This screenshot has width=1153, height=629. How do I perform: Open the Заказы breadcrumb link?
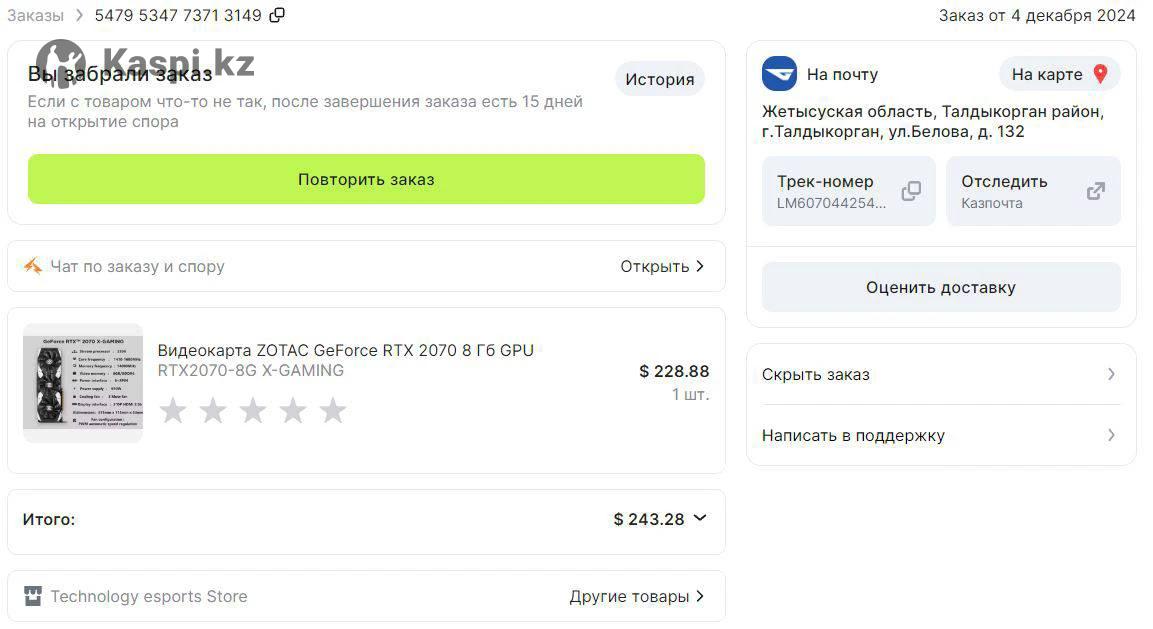point(35,15)
